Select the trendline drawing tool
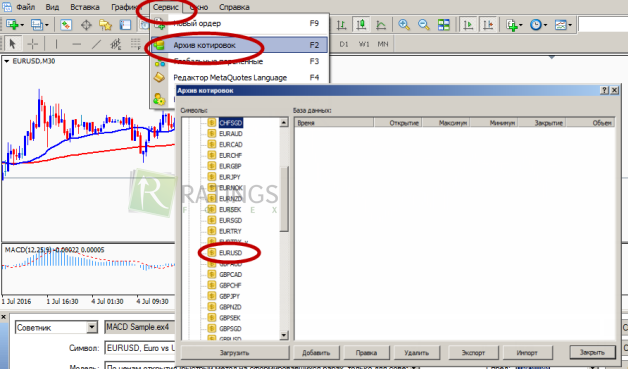Viewport: 628px width, 369px height. click(x=96, y=44)
